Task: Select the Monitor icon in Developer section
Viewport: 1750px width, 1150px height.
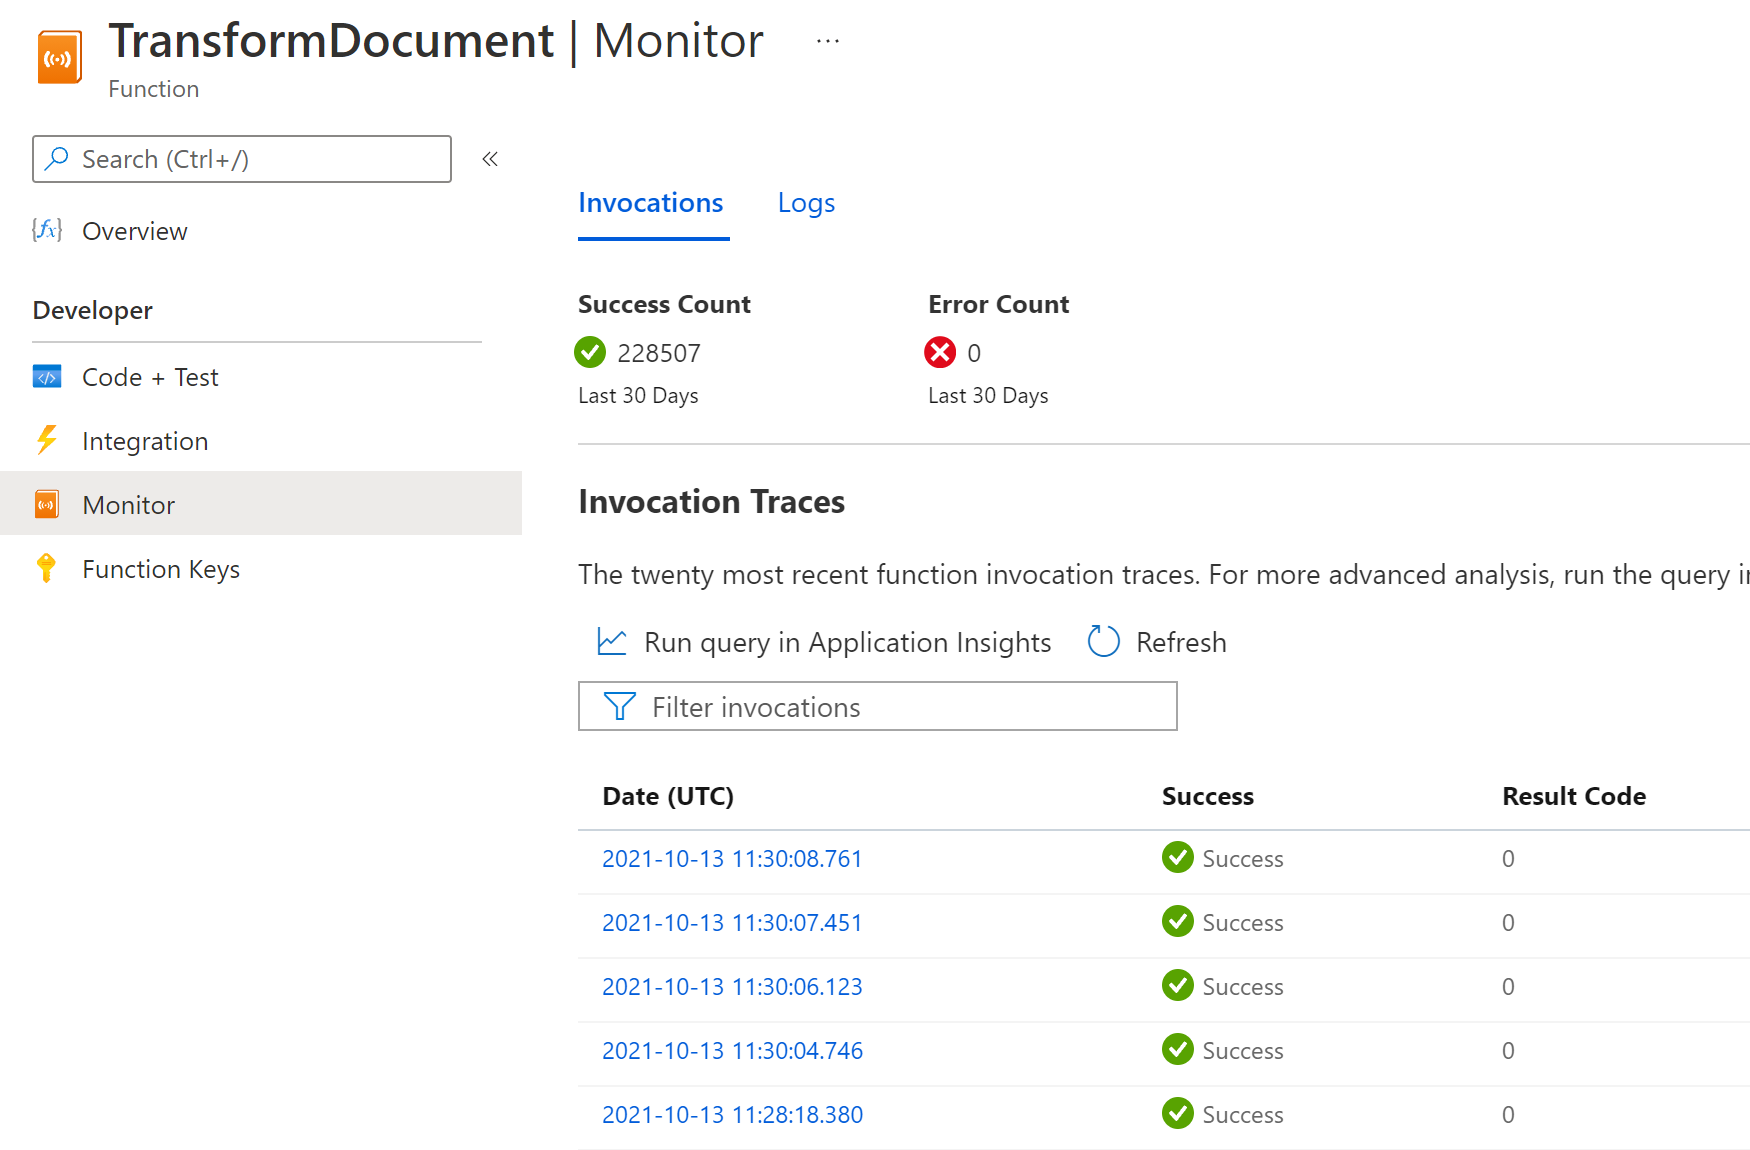Action: click(46, 504)
